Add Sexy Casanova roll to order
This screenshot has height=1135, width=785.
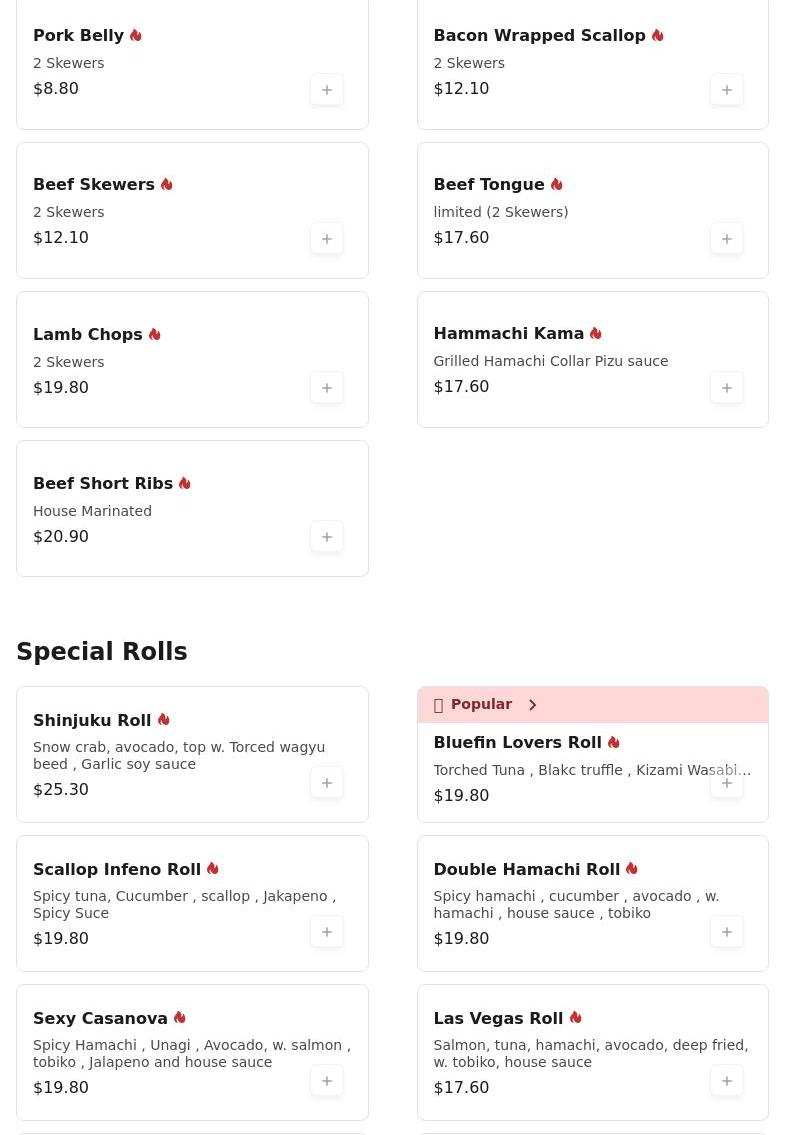tap(327, 1081)
